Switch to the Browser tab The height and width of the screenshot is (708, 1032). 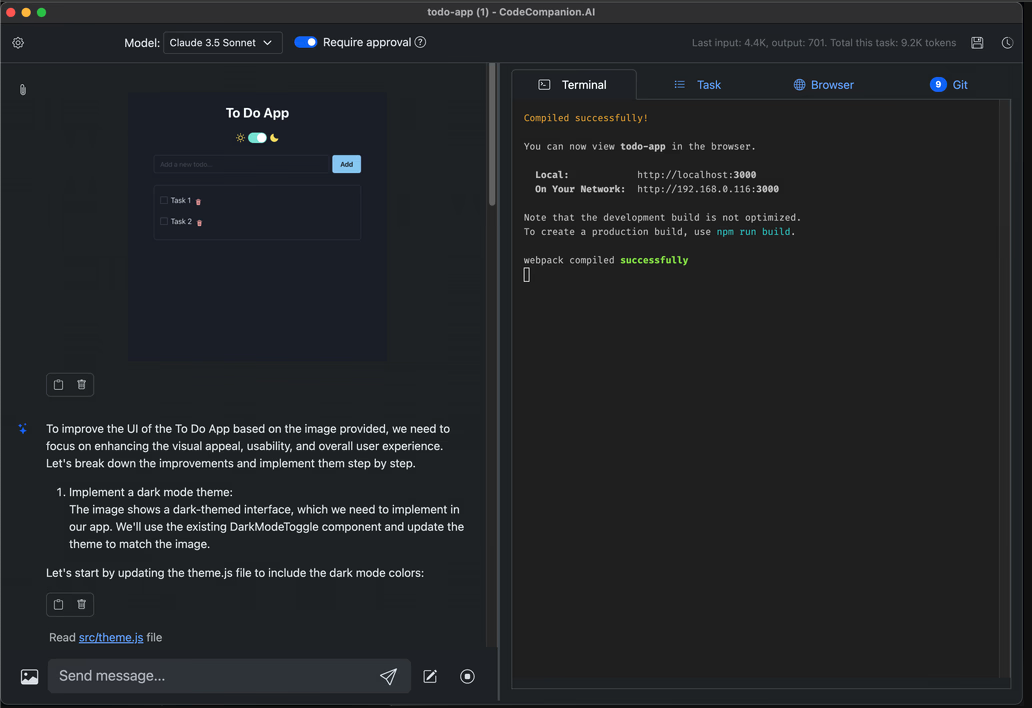point(823,85)
